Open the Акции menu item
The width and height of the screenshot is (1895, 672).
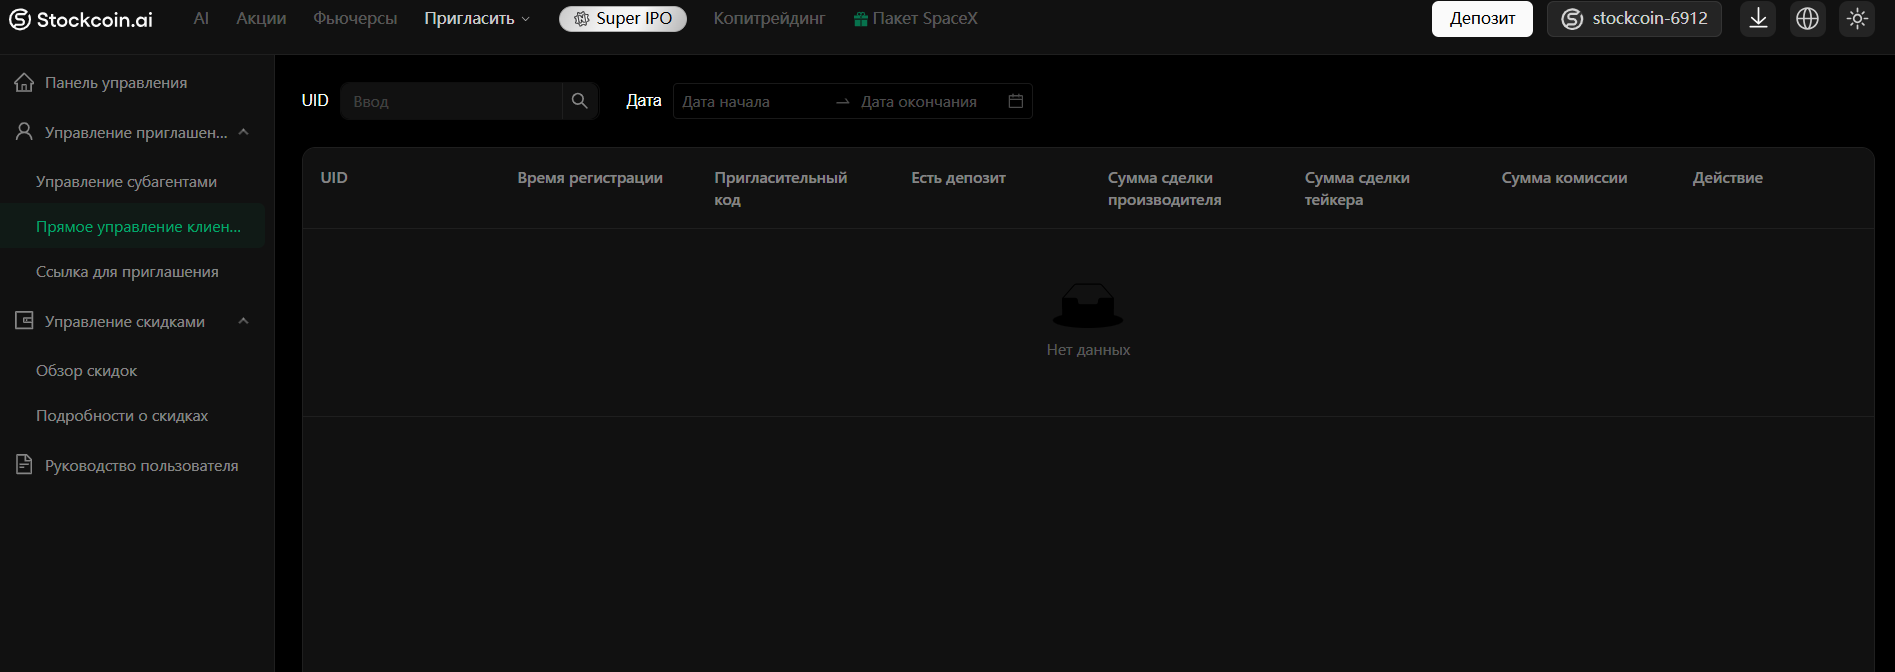[261, 18]
